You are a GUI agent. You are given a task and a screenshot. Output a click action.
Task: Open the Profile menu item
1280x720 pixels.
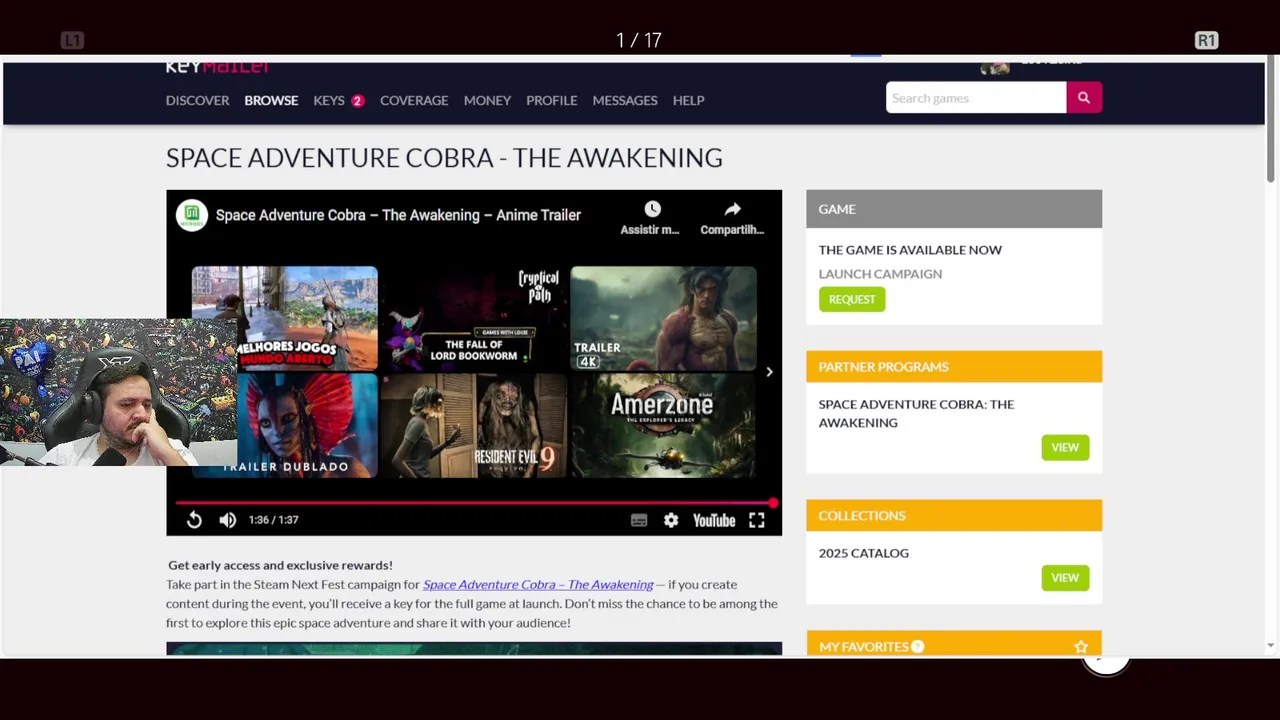pos(551,100)
